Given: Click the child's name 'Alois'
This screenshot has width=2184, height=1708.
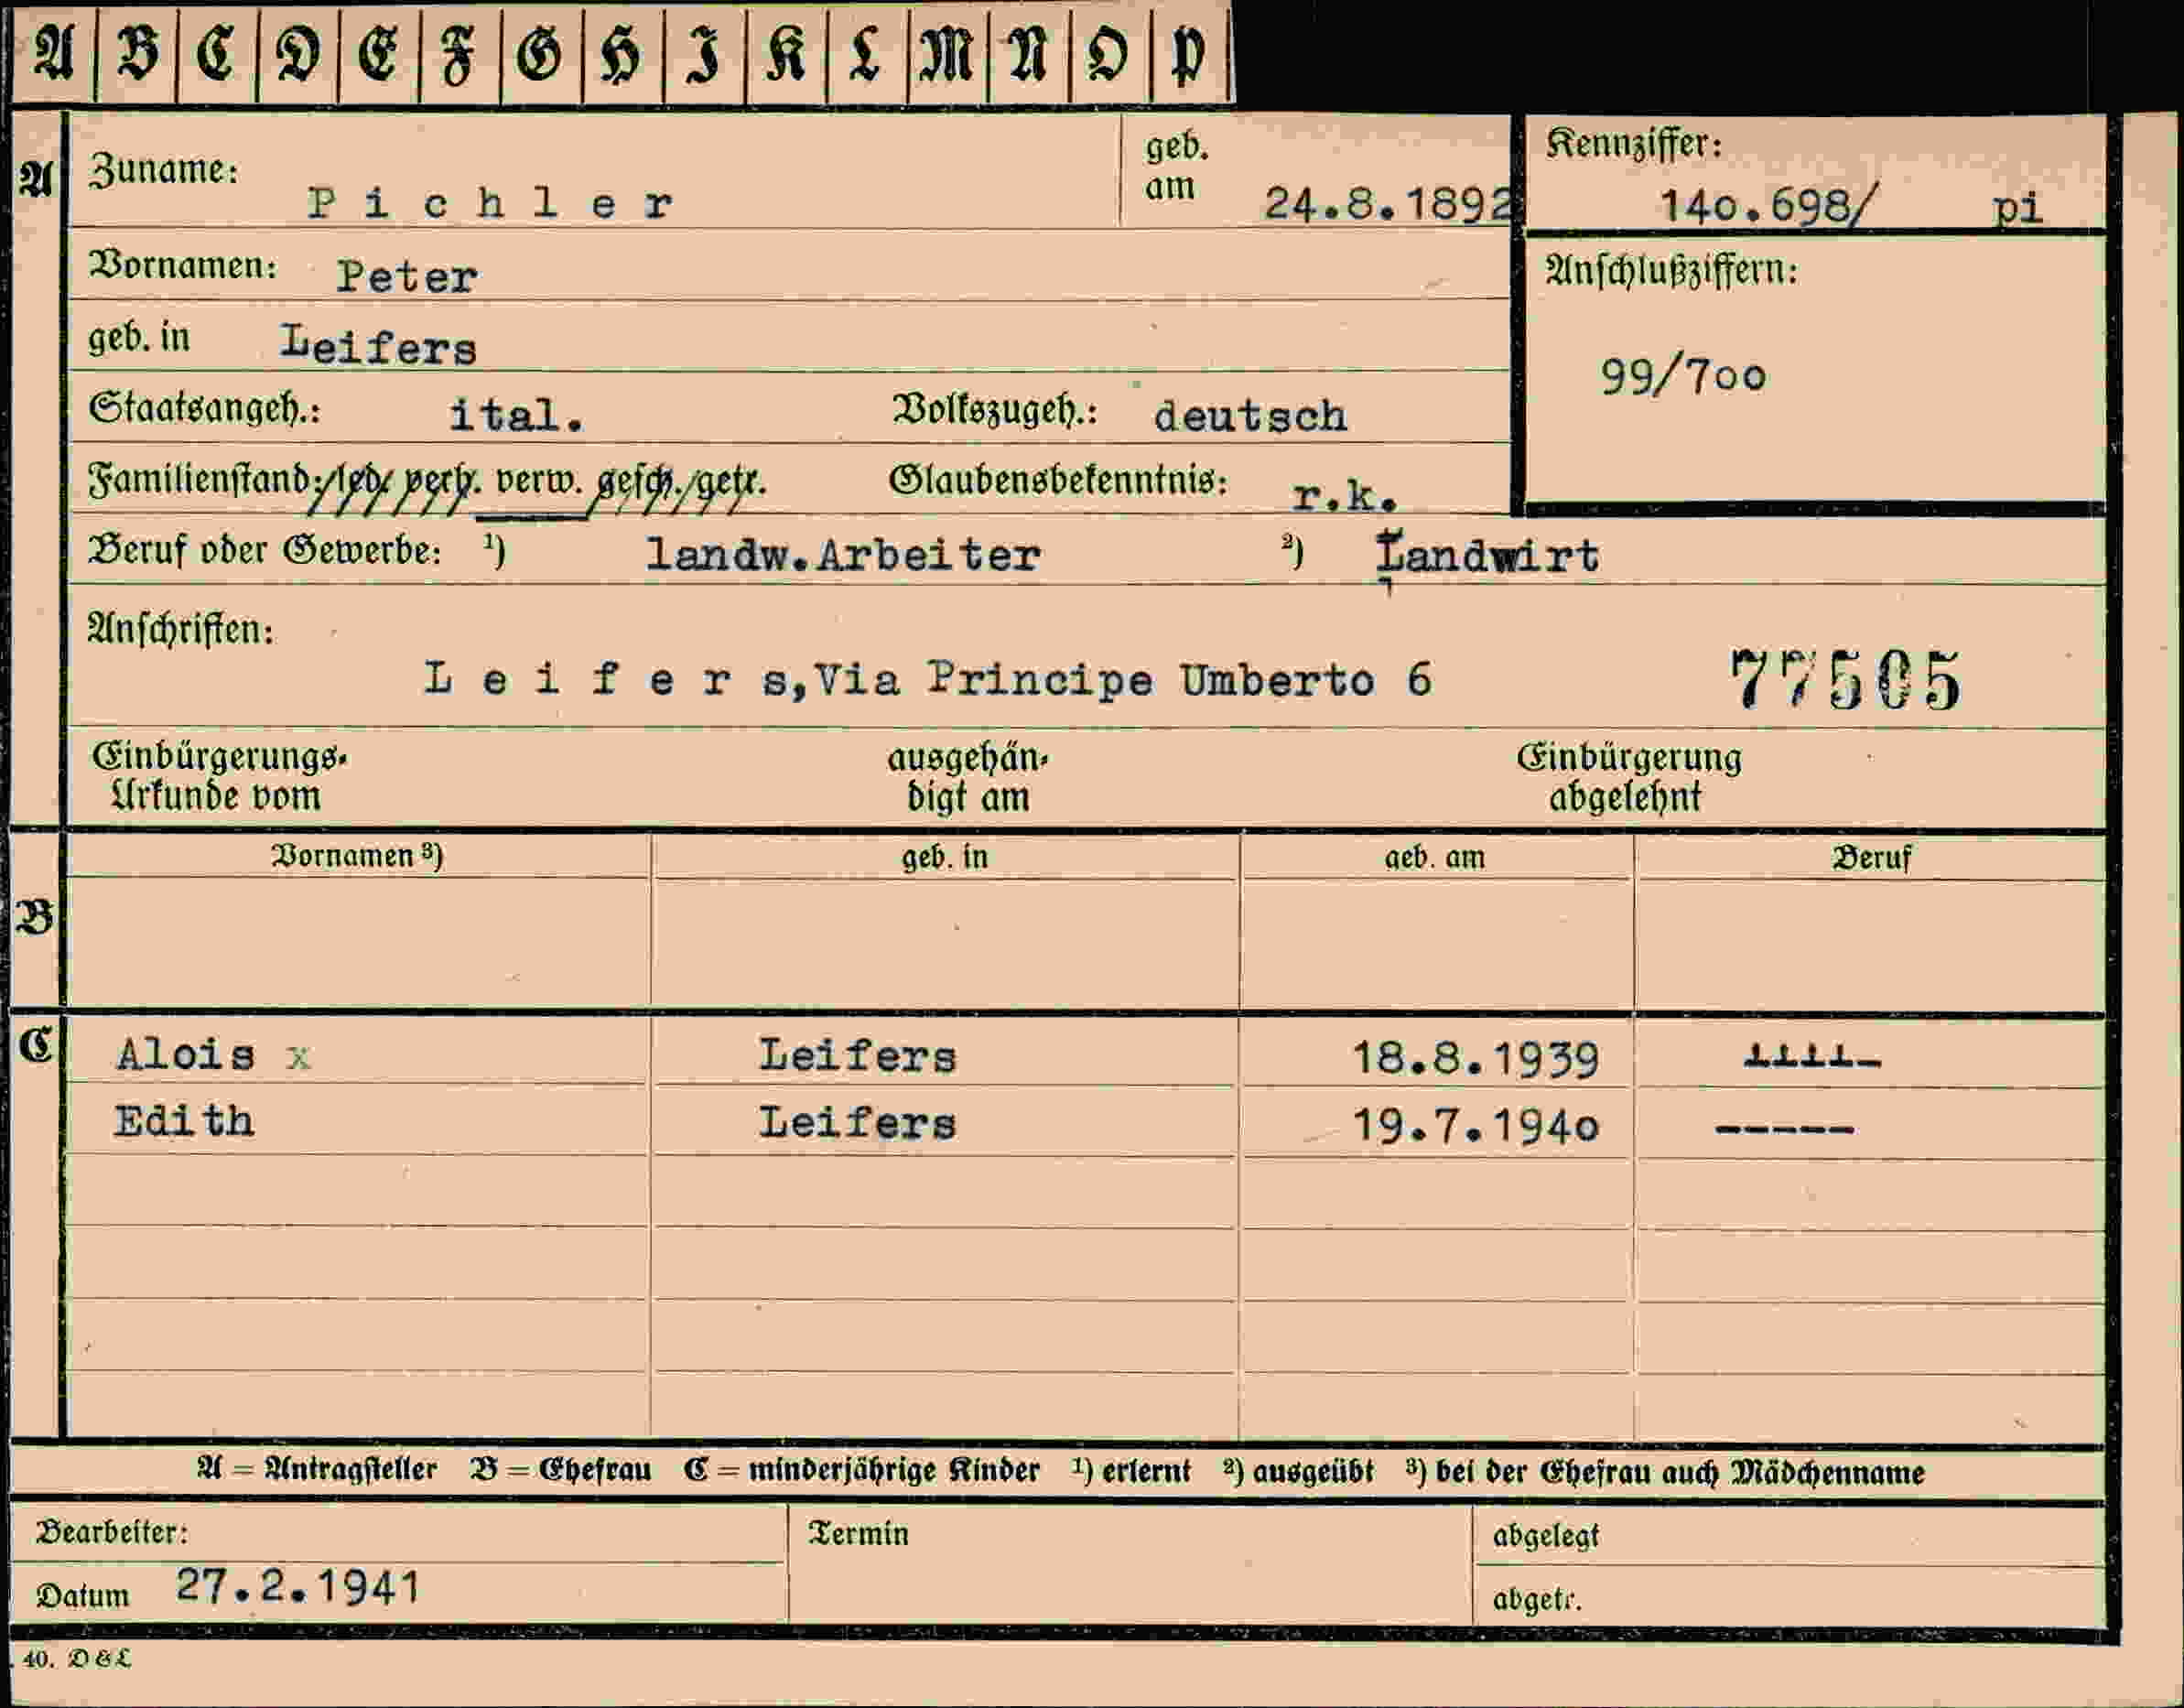Looking at the screenshot, I should coord(186,1055).
